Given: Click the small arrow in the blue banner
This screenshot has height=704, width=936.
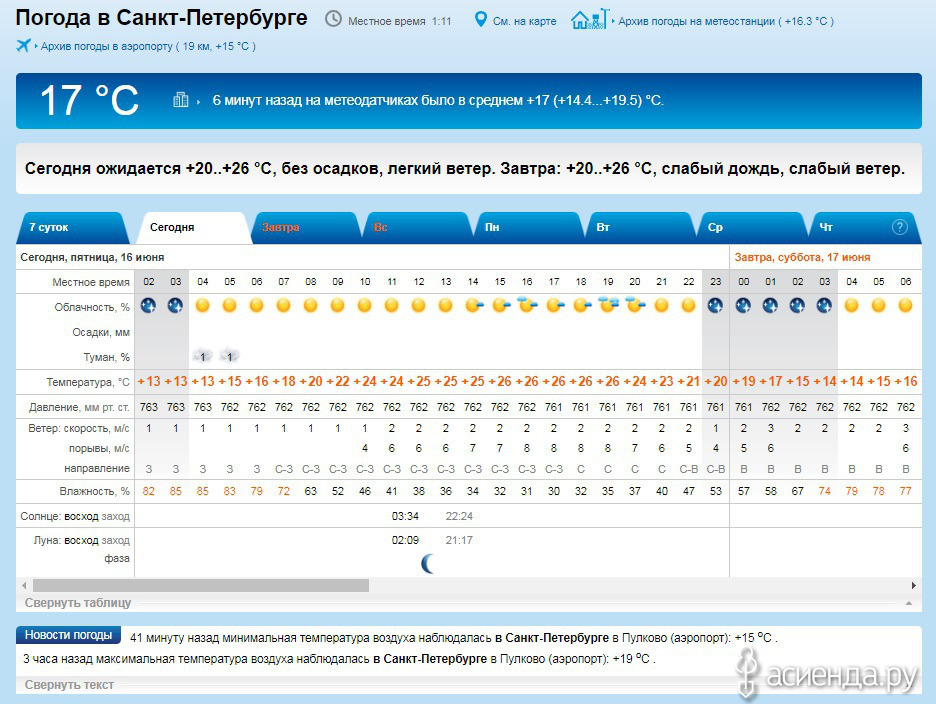Looking at the screenshot, I should pos(198,102).
